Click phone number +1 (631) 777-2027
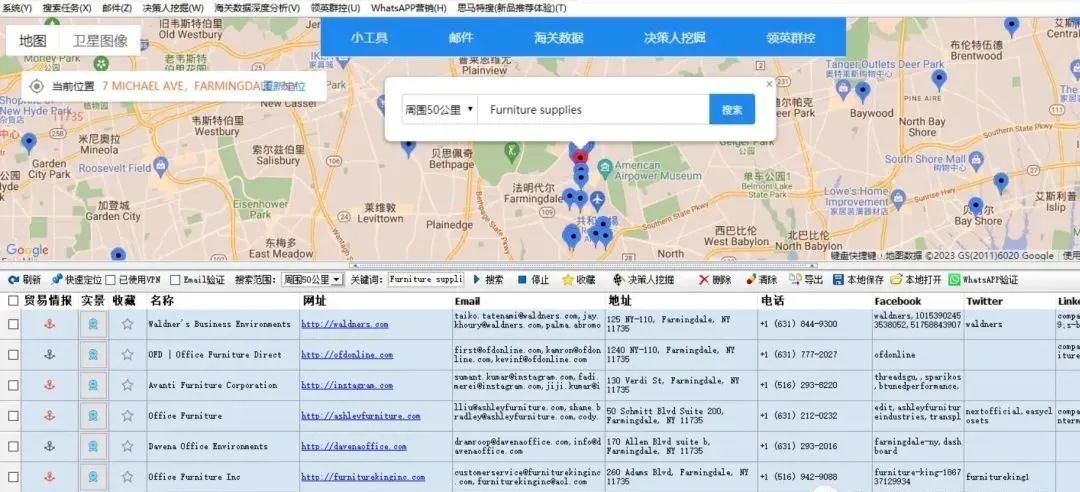Viewport: 1080px width, 492px height. pyautogui.click(x=798, y=354)
